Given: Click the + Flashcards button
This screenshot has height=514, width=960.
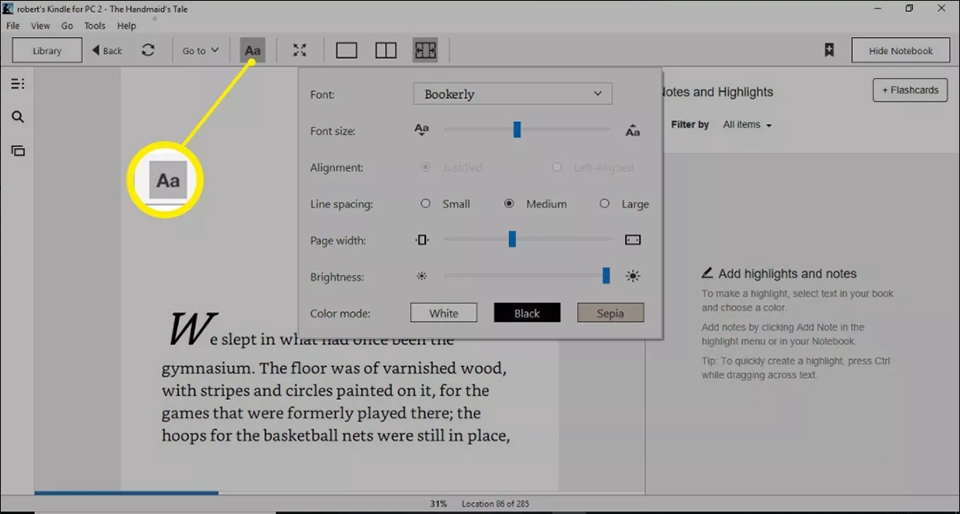Looking at the screenshot, I should pos(910,90).
